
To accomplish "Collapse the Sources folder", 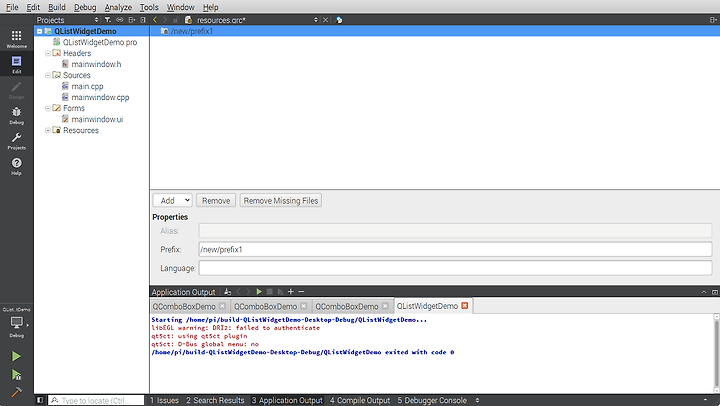I will [x=48, y=75].
